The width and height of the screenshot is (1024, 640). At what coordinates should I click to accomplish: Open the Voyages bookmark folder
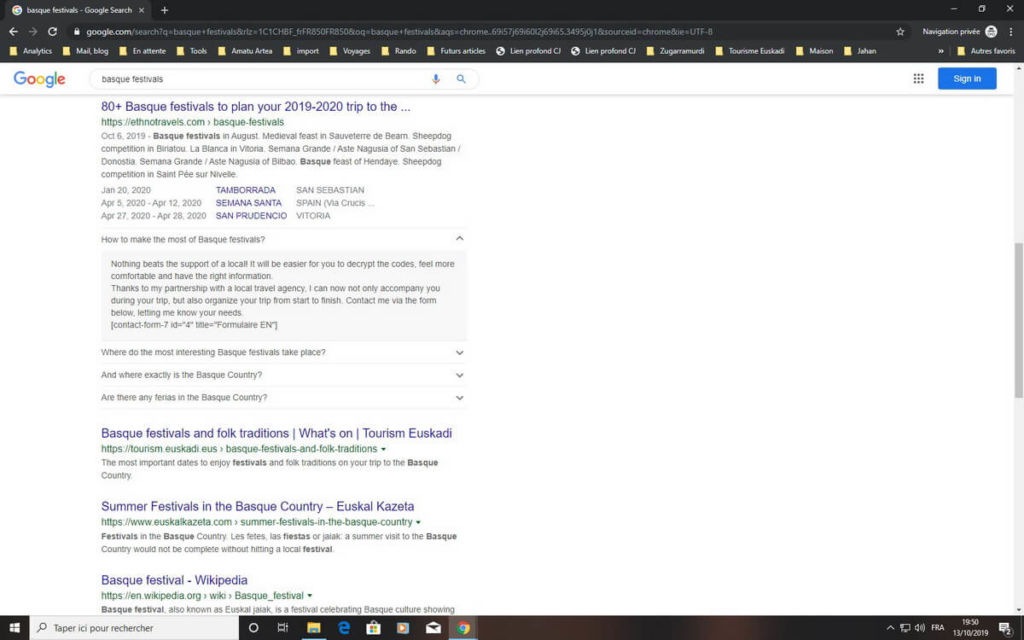pyautogui.click(x=349, y=51)
